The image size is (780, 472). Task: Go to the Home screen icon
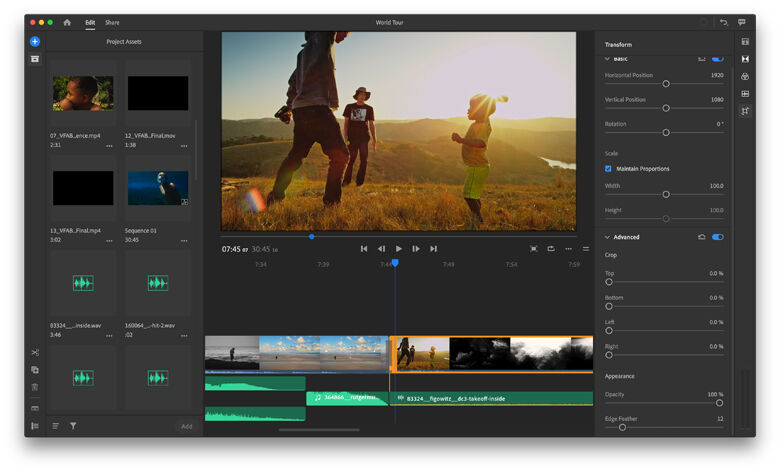point(67,22)
